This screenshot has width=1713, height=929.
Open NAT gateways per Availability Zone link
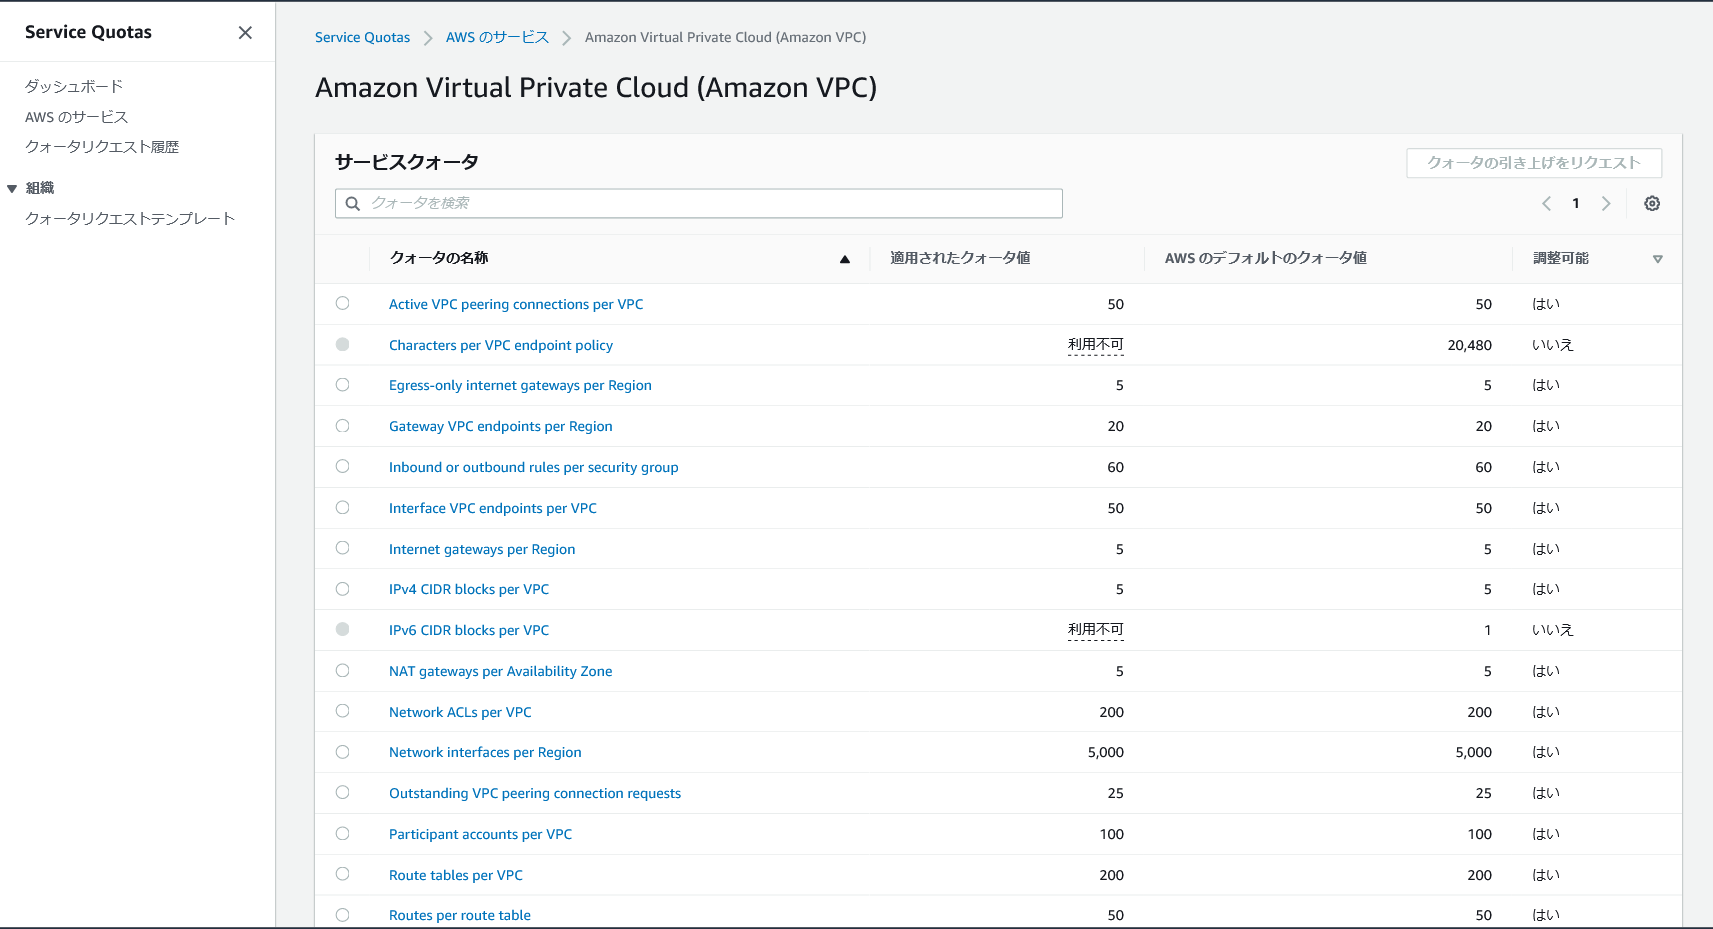click(501, 671)
